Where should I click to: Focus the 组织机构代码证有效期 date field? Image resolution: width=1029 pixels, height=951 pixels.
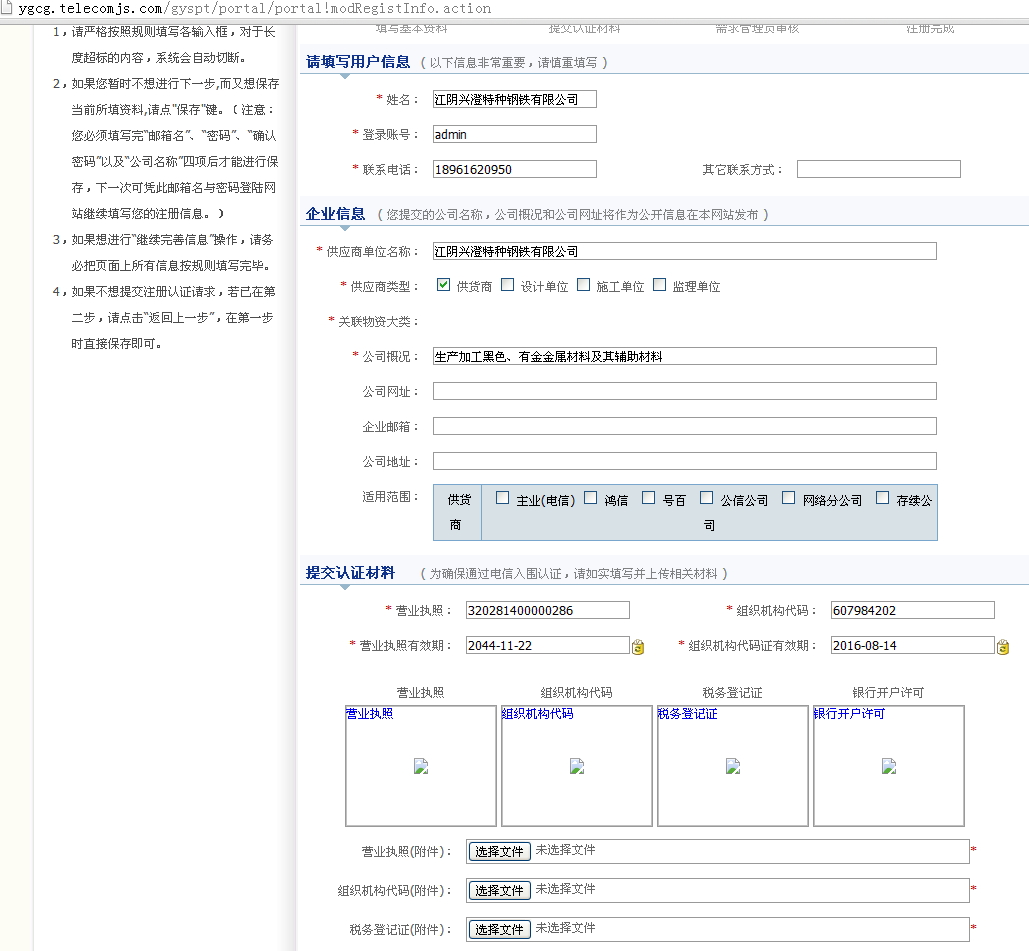pyautogui.click(x=912, y=645)
